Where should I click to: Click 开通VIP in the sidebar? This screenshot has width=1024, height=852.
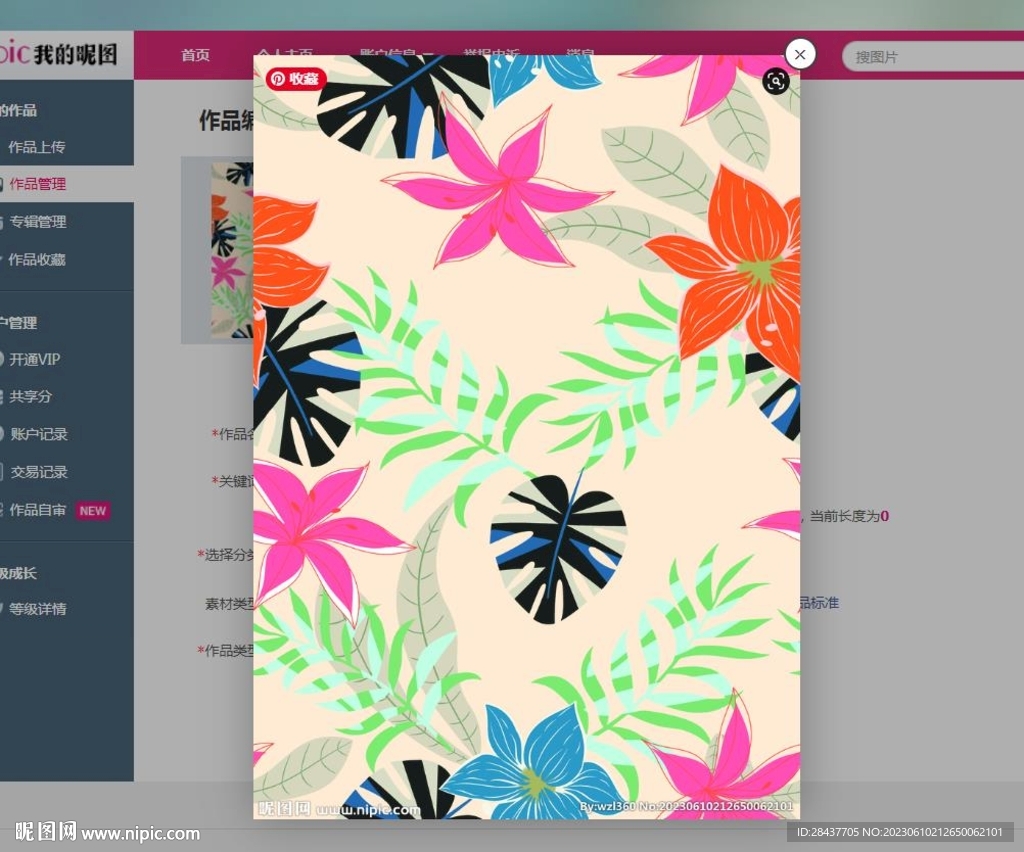(34, 359)
